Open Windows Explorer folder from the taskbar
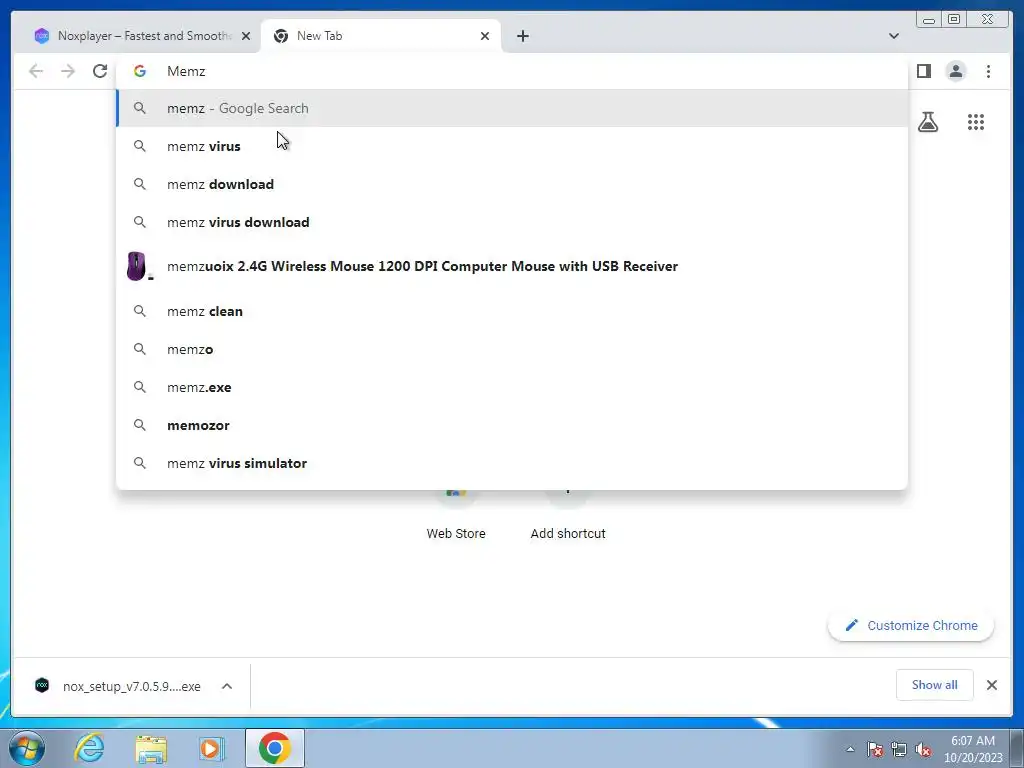The image size is (1024, 768). pyautogui.click(x=151, y=748)
